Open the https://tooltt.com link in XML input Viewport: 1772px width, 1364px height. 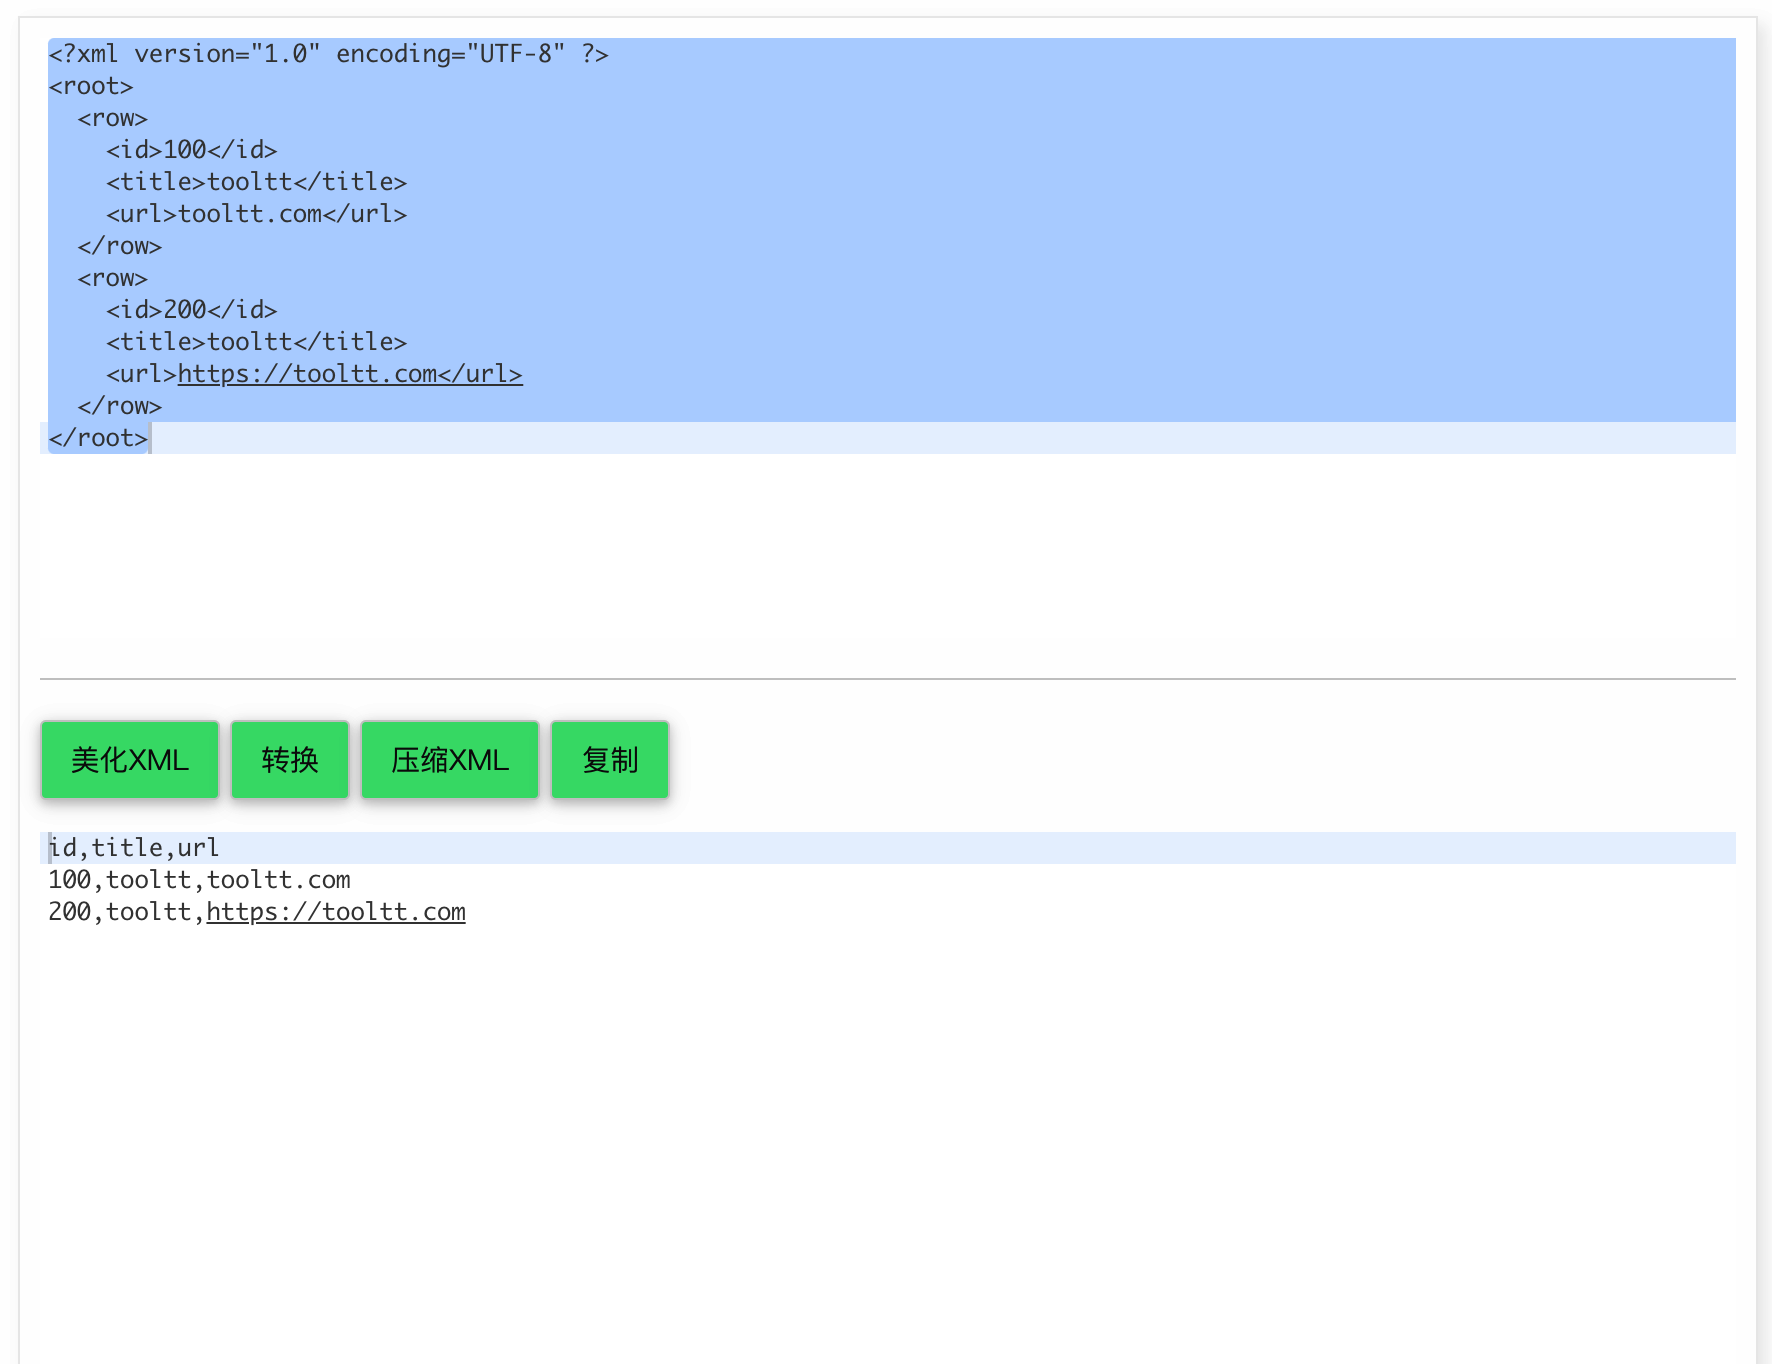click(x=350, y=374)
